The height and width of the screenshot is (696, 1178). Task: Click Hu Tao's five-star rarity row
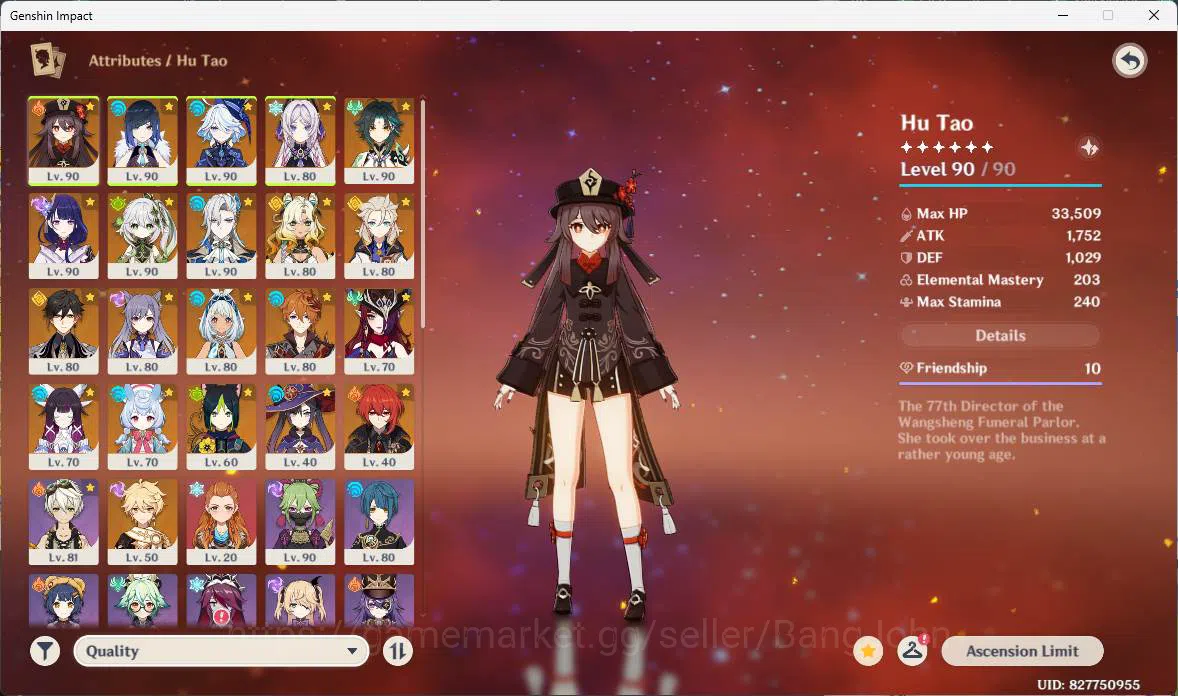pyautogui.click(x=947, y=147)
